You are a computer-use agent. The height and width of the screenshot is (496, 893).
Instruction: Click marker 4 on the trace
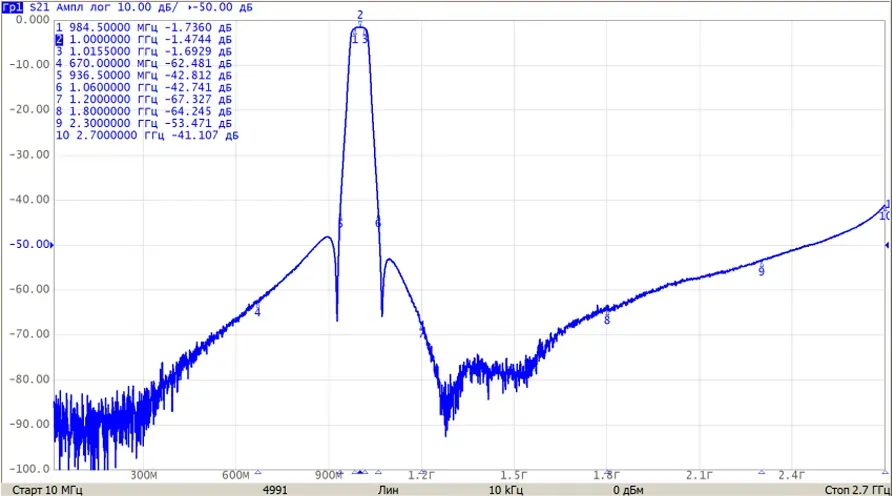(x=257, y=311)
